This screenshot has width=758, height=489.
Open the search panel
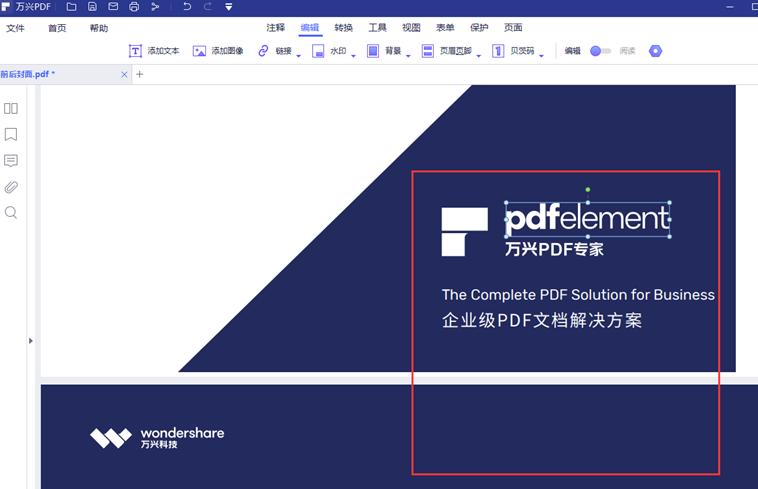pos(11,213)
